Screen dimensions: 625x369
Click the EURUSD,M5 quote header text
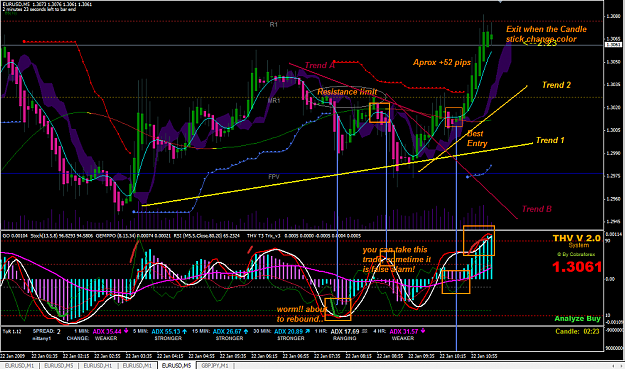47,4
